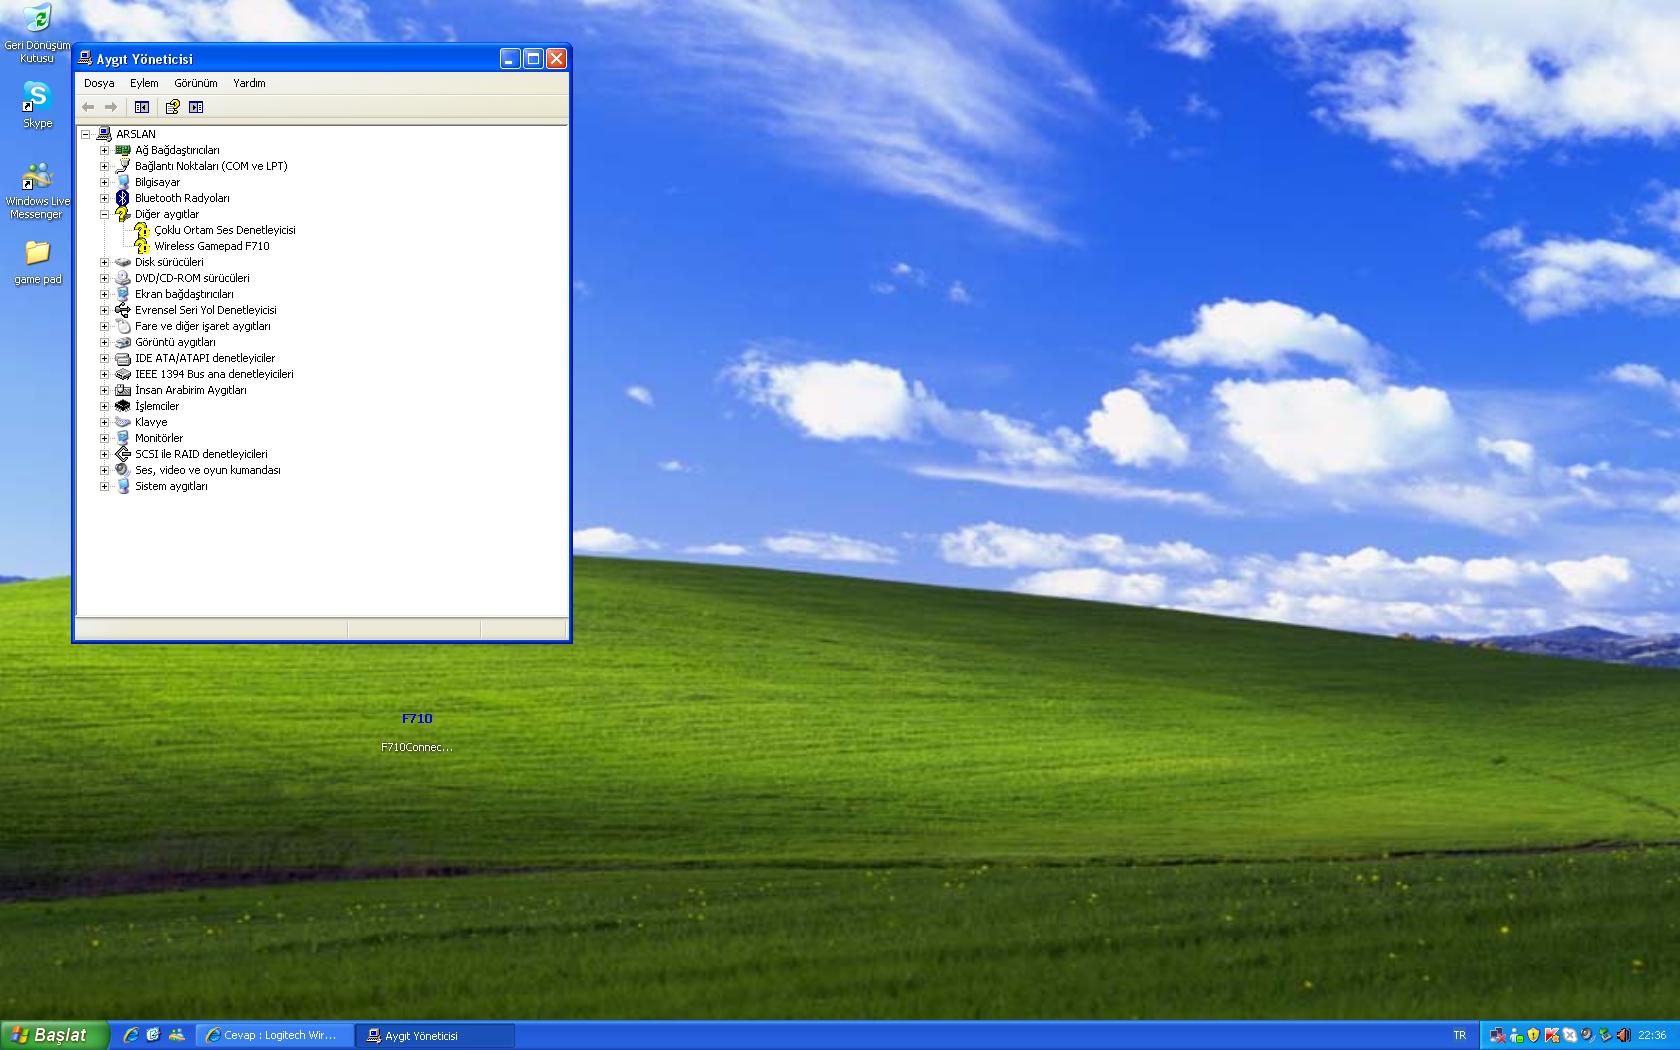Expand Ekran bağdaştırıcıları node
Image resolution: width=1680 pixels, height=1050 pixels.
(x=104, y=294)
